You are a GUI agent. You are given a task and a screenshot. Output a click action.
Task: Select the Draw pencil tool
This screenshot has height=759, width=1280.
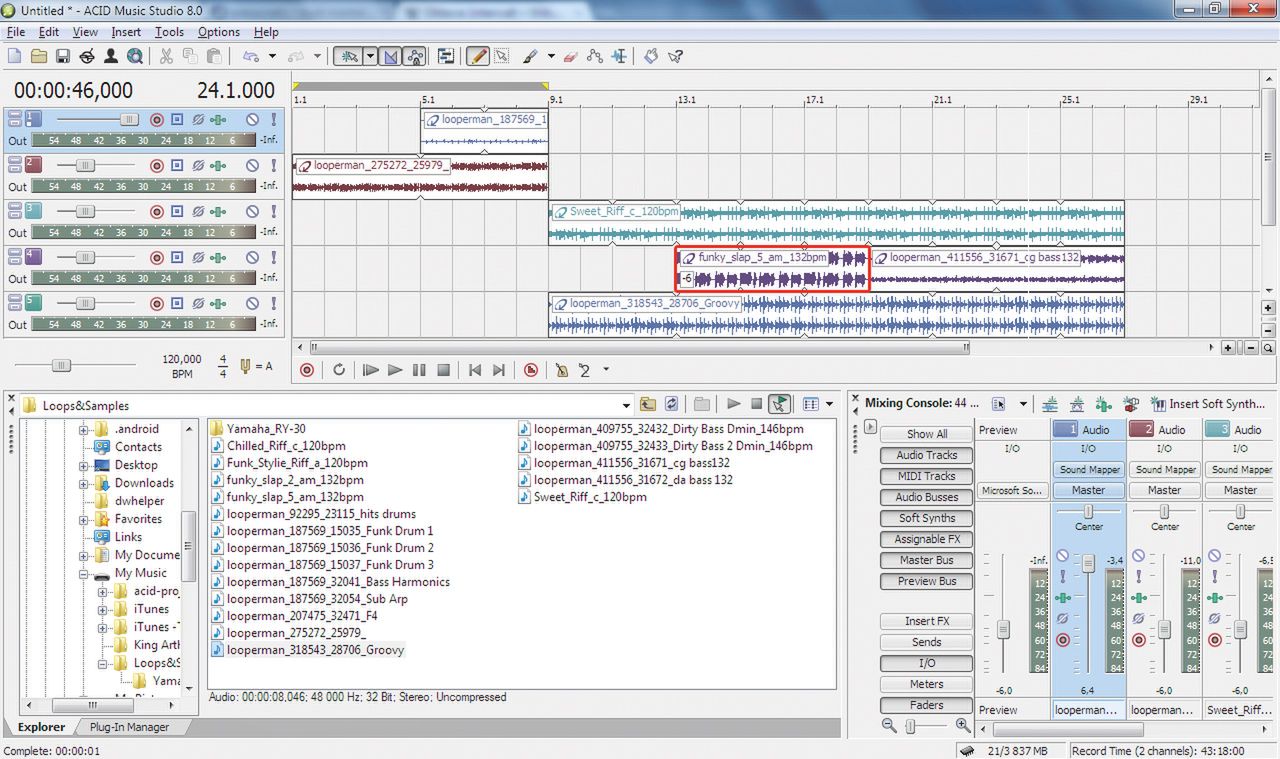pyautogui.click(x=478, y=57)
